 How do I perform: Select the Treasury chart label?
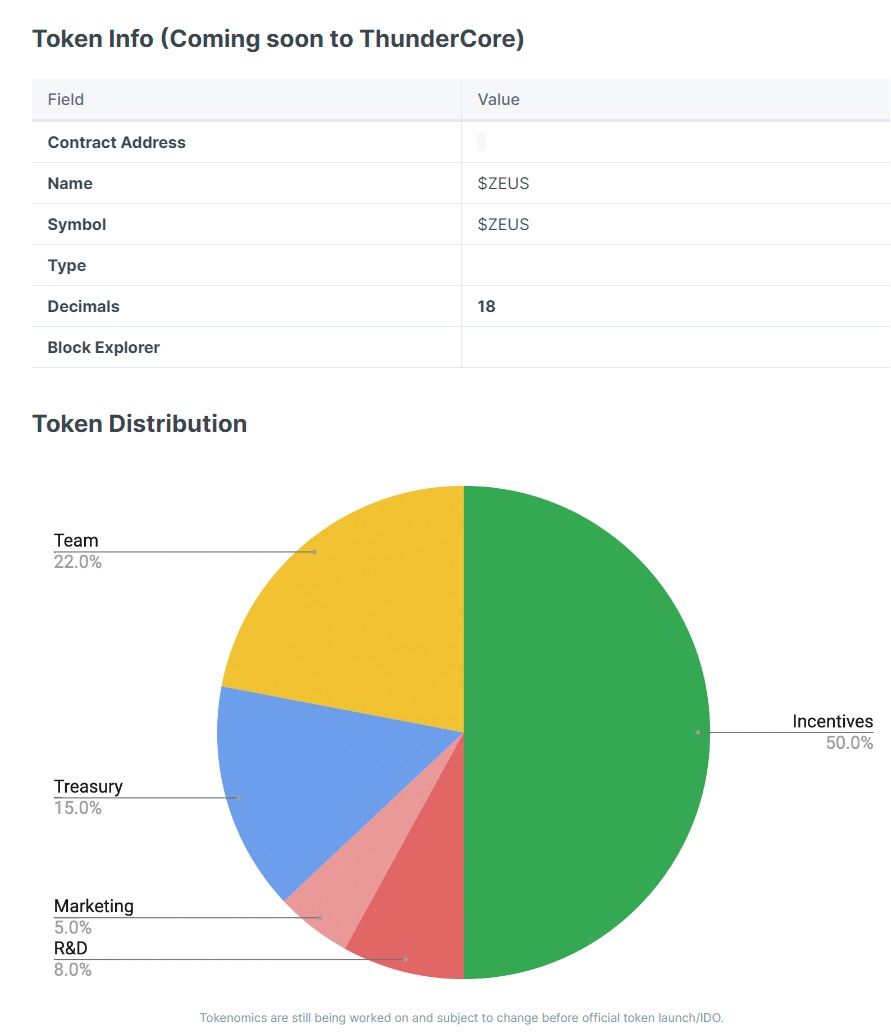[88, 787]
